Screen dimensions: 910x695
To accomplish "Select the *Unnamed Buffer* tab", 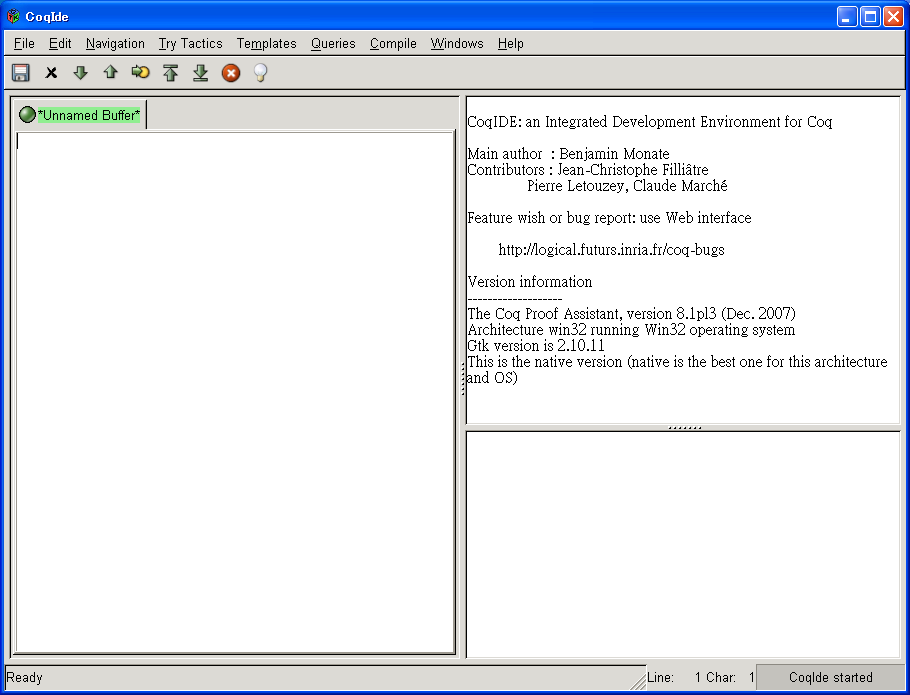I will click(81, 115).
